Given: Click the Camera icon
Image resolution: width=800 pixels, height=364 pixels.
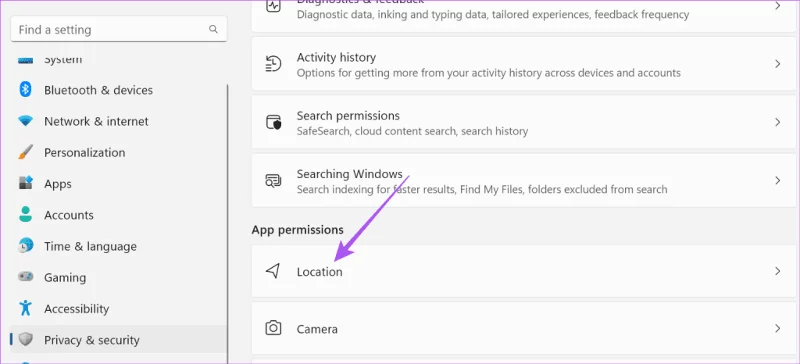Looking at the screenshot, I should pyautogui.click(x=273, y=328).
